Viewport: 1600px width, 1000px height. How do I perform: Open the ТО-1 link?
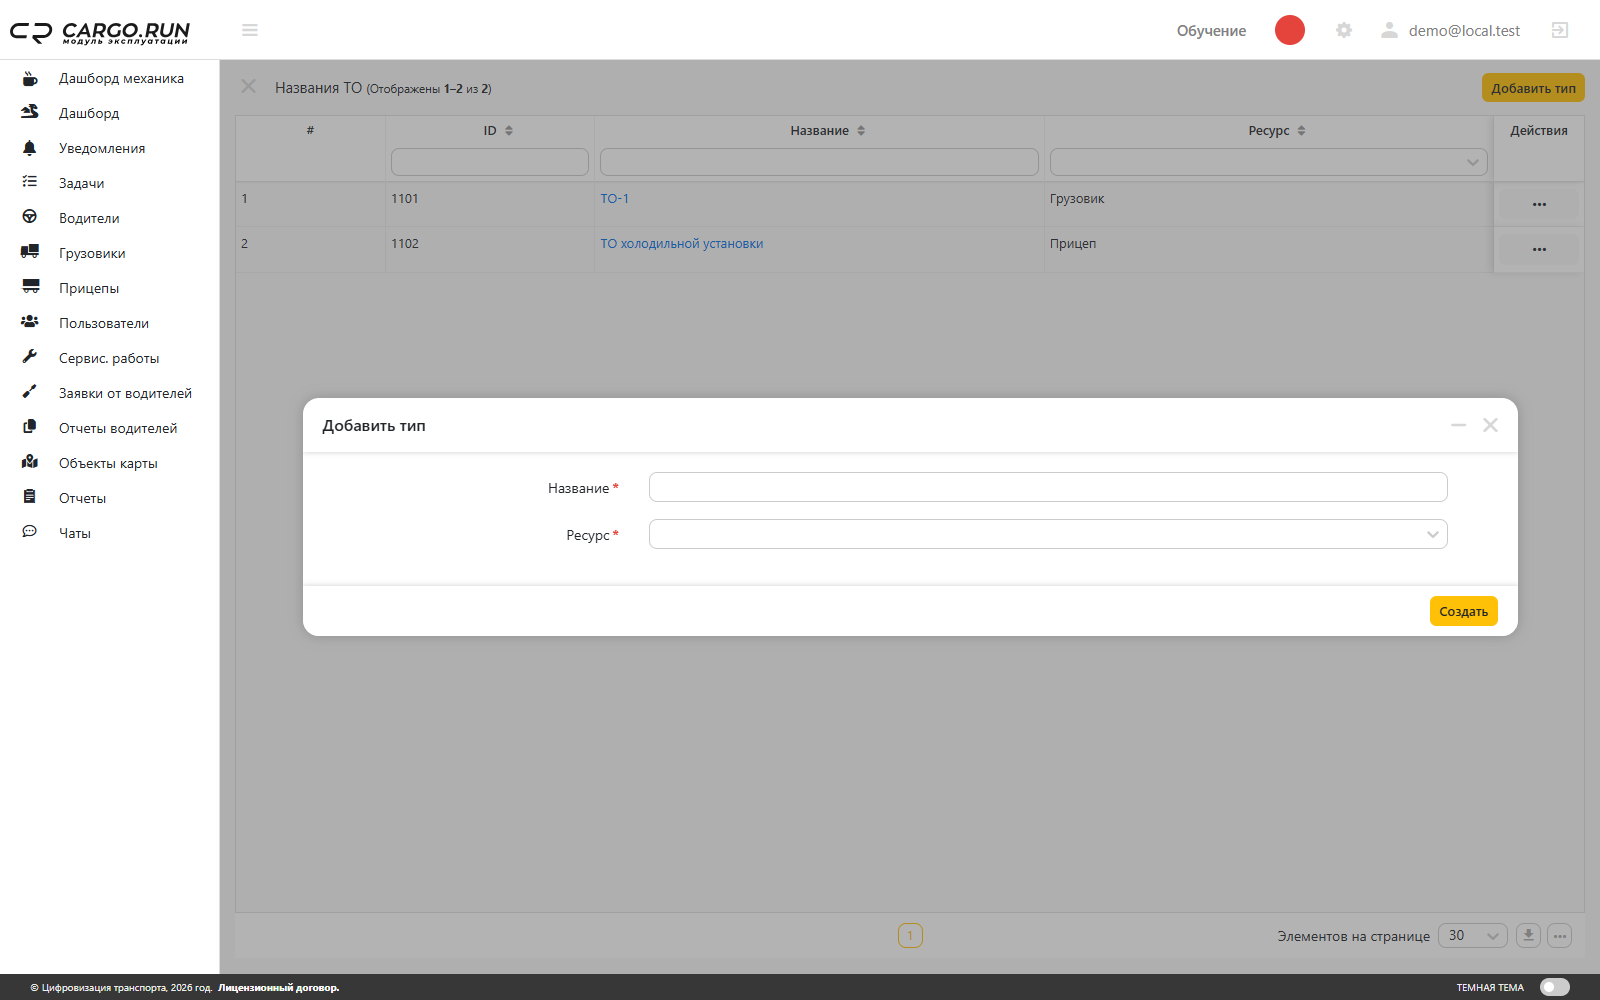(615, 199)
